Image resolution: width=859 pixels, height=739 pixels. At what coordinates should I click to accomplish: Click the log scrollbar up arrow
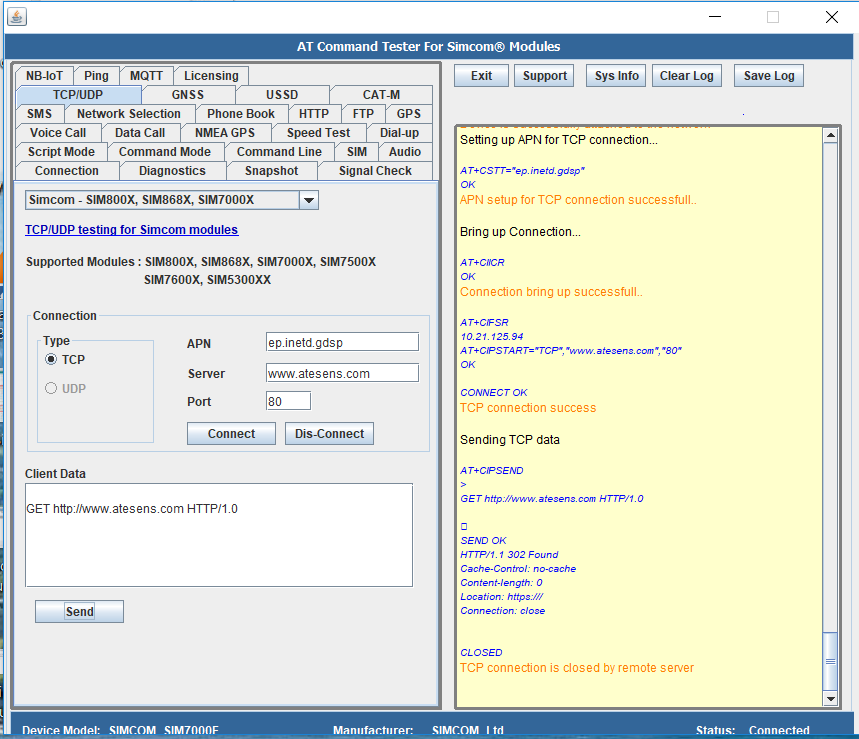pyautogui.click(x=831, y=135)
